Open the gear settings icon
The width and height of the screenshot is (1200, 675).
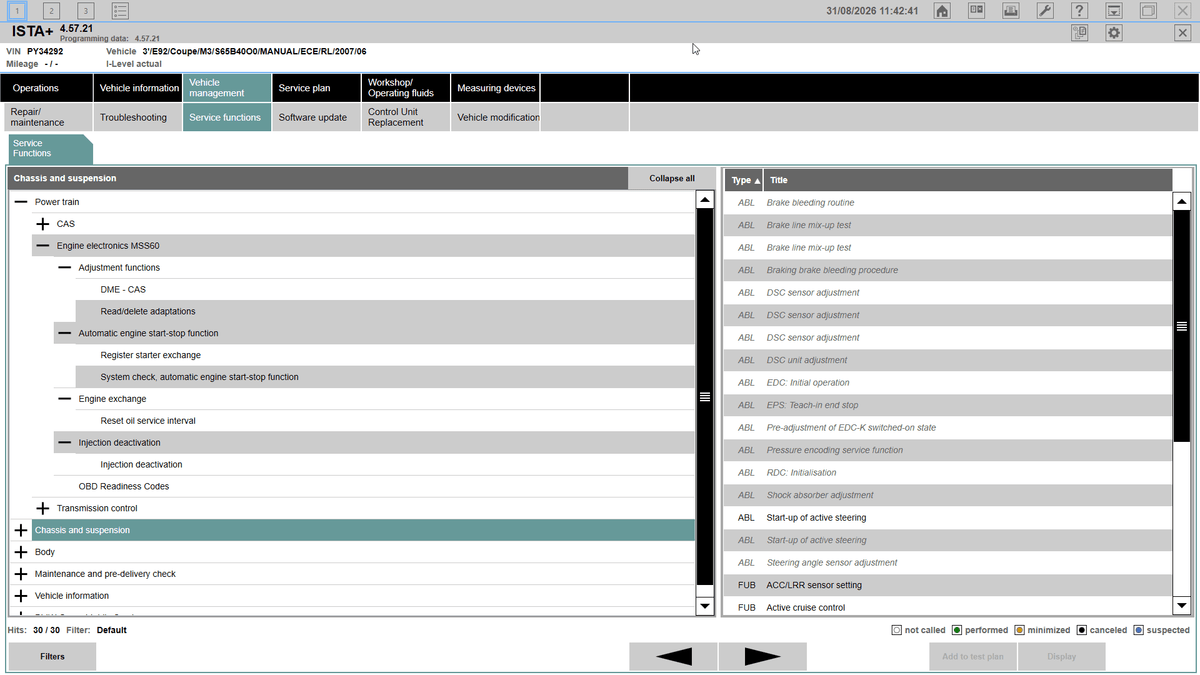click(x=1114, y=33)
